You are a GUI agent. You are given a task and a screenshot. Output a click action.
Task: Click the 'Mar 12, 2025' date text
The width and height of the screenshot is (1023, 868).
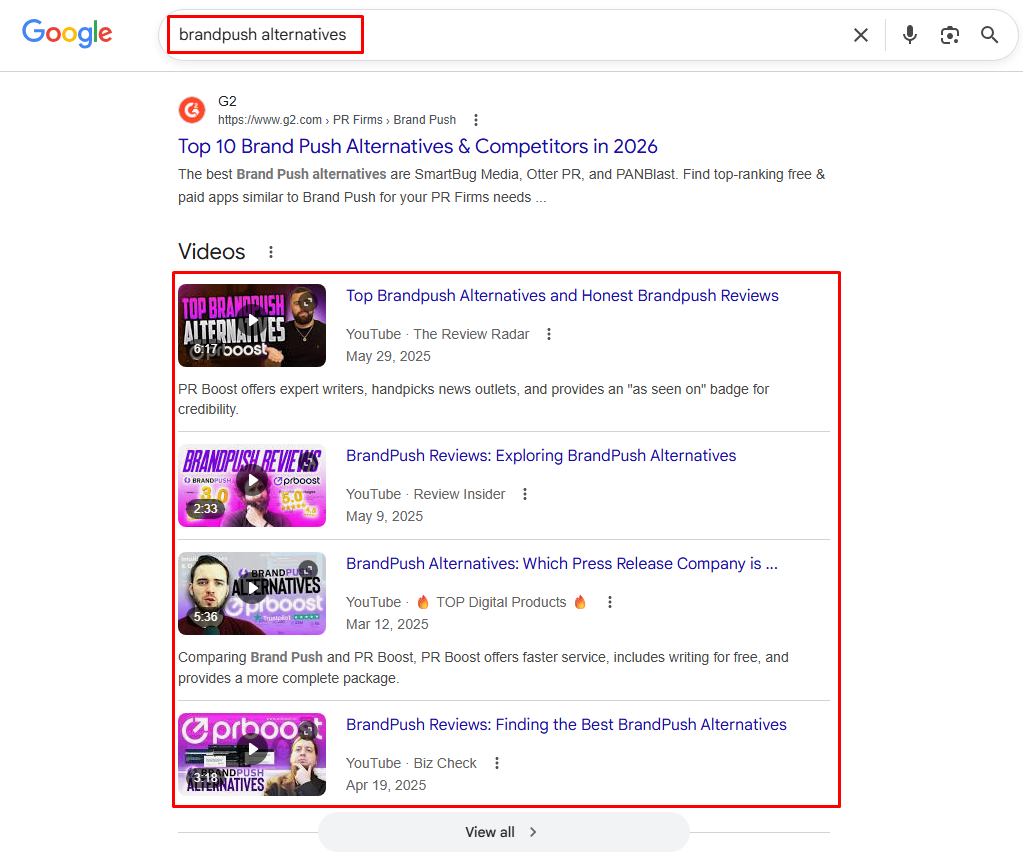coord(387,625)
